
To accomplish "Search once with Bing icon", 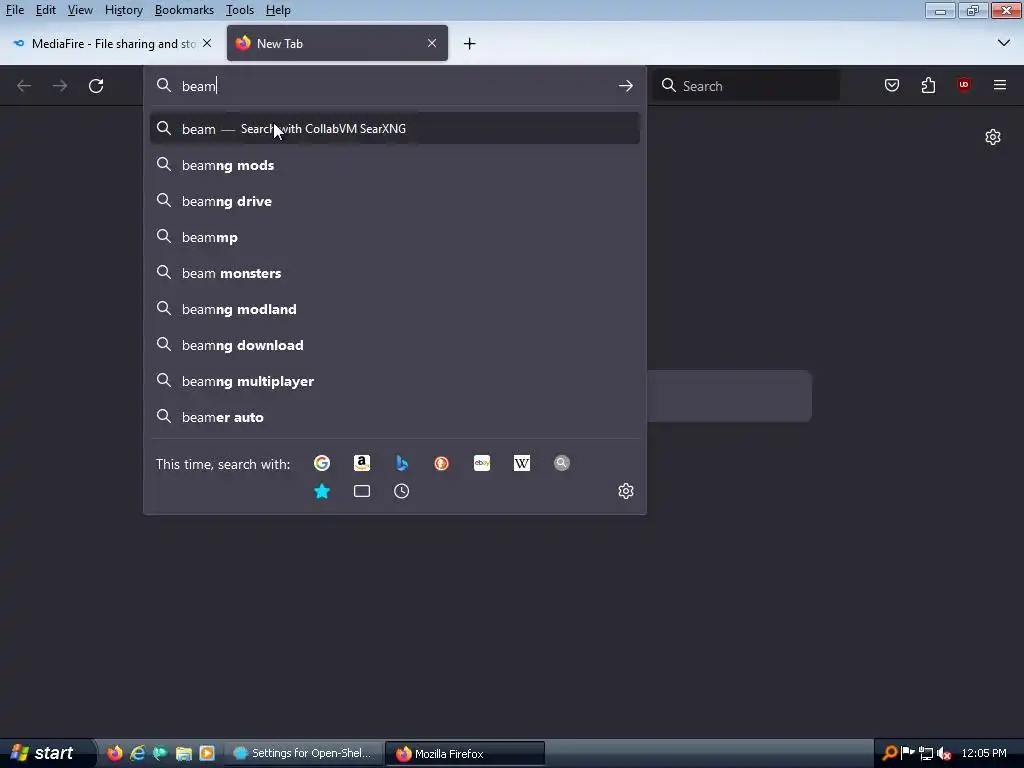I will 402,463.
